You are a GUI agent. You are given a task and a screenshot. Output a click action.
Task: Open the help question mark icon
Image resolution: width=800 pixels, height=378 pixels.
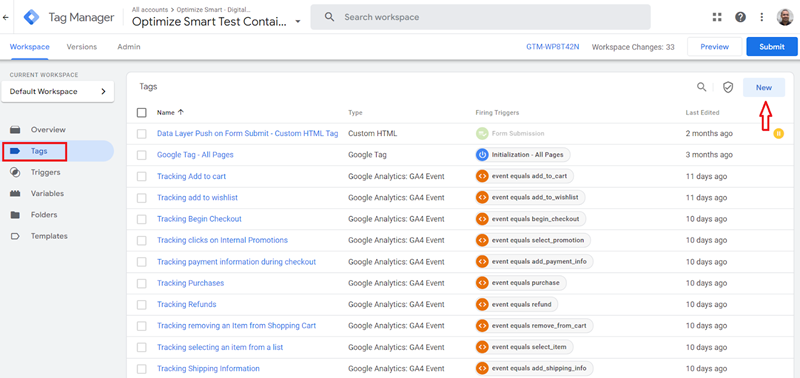click(740, 17)
